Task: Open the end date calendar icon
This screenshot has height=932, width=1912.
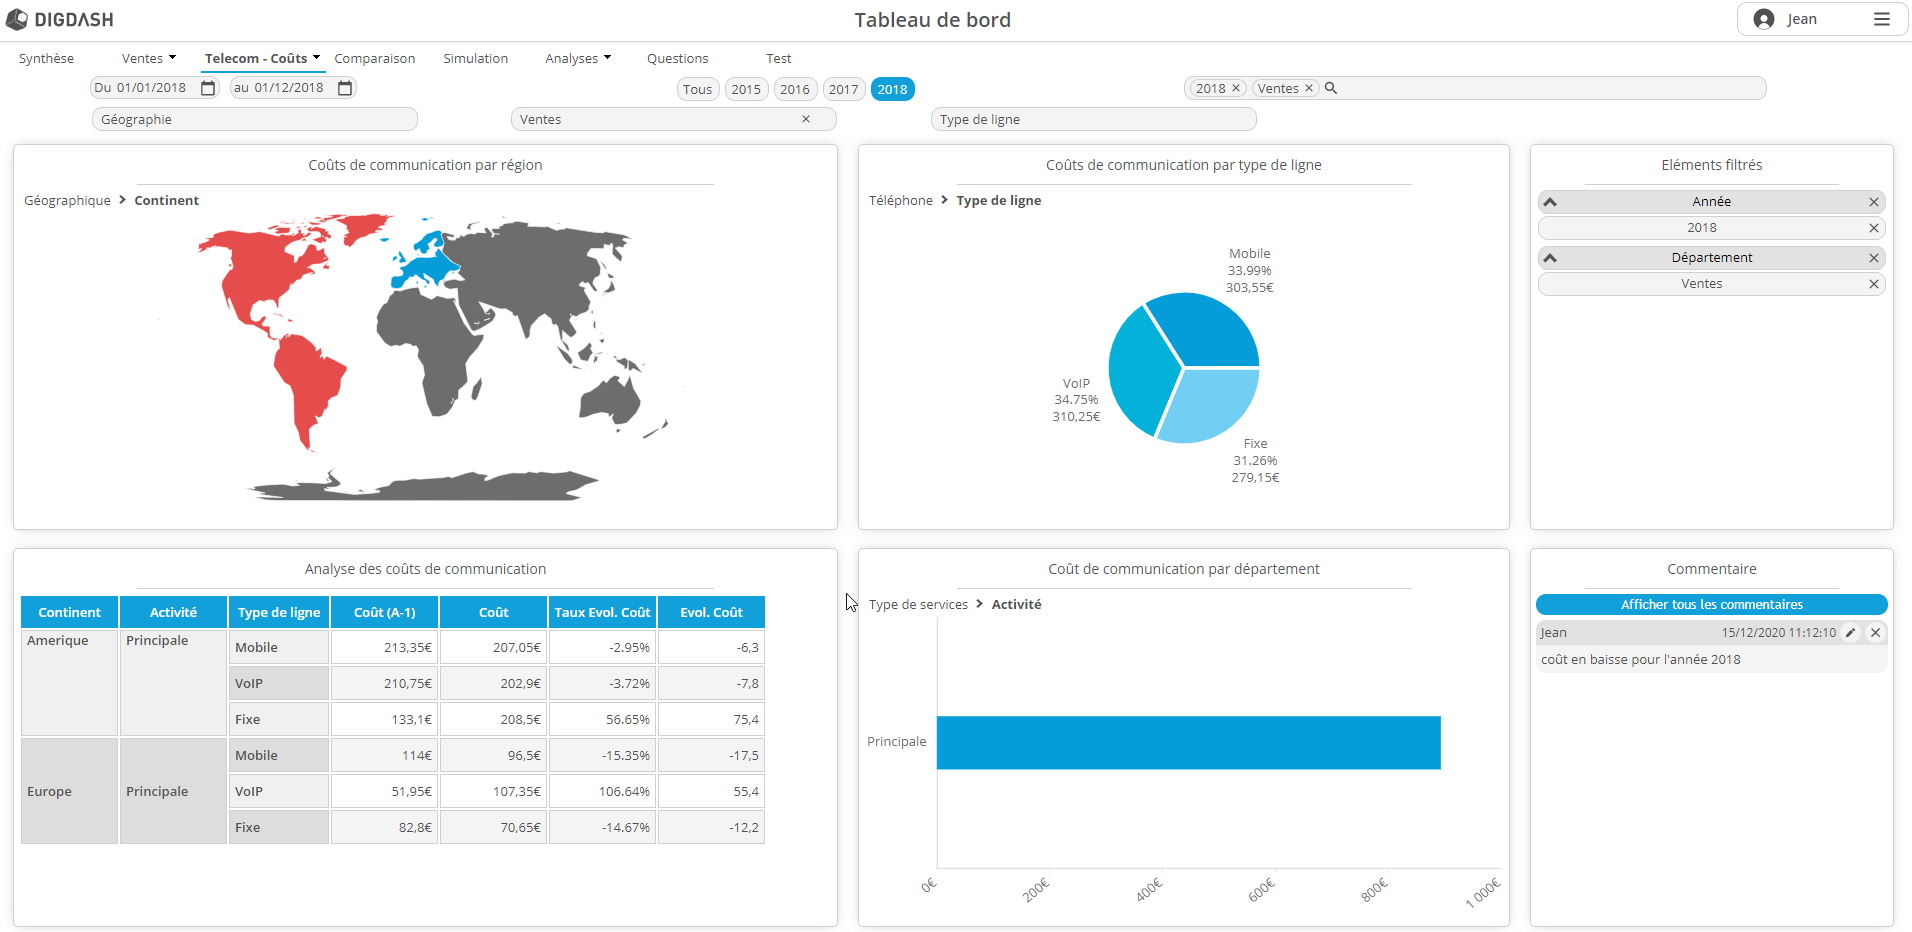Action: click(x=345, y=88)
